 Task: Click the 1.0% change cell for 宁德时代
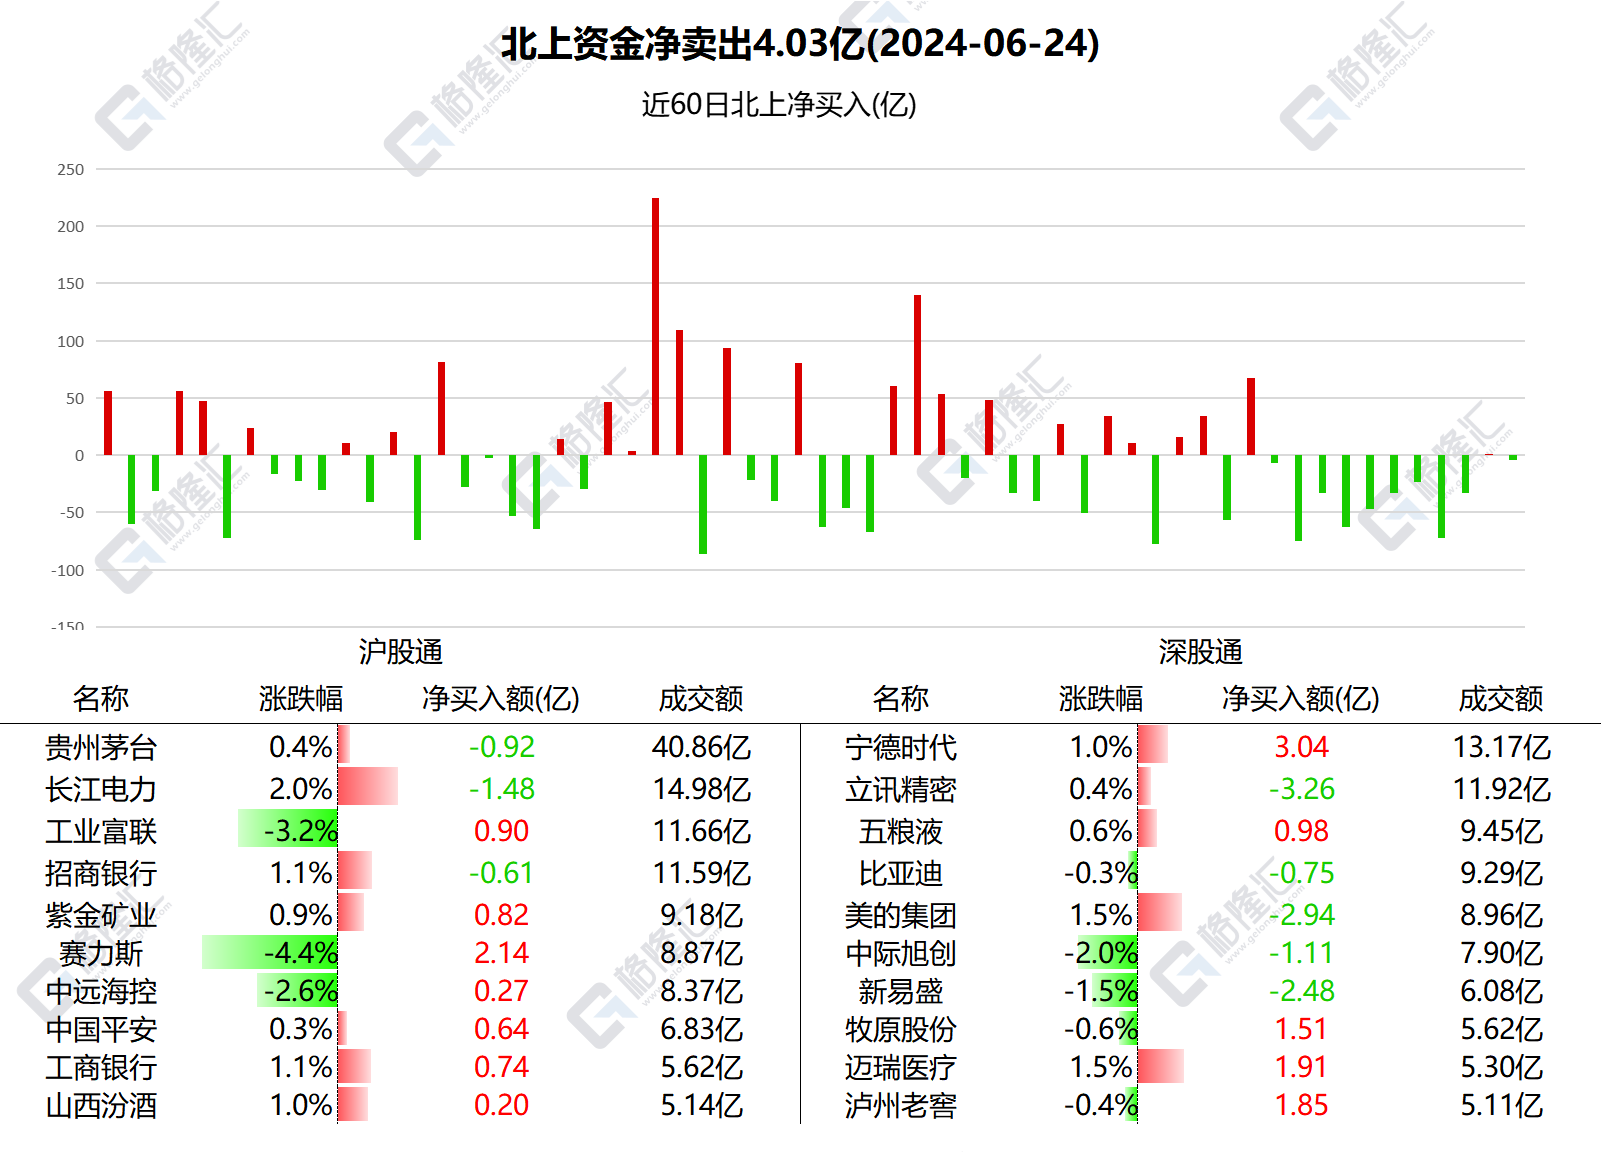coord(1100,747)
